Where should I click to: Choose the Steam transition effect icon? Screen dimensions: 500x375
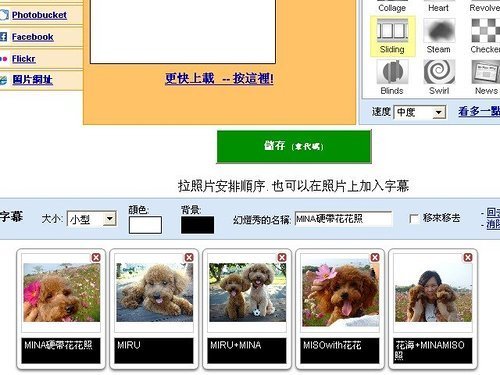[439, 30]
